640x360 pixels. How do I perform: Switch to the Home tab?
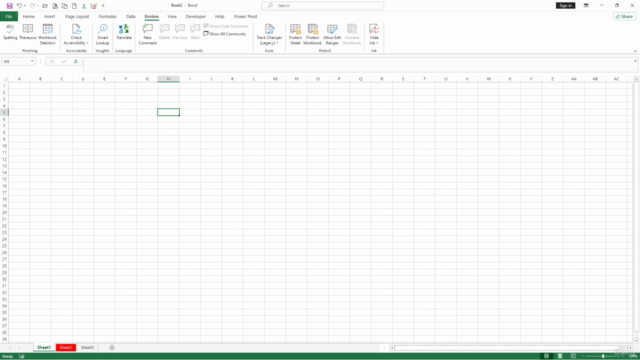coord(29,17)
